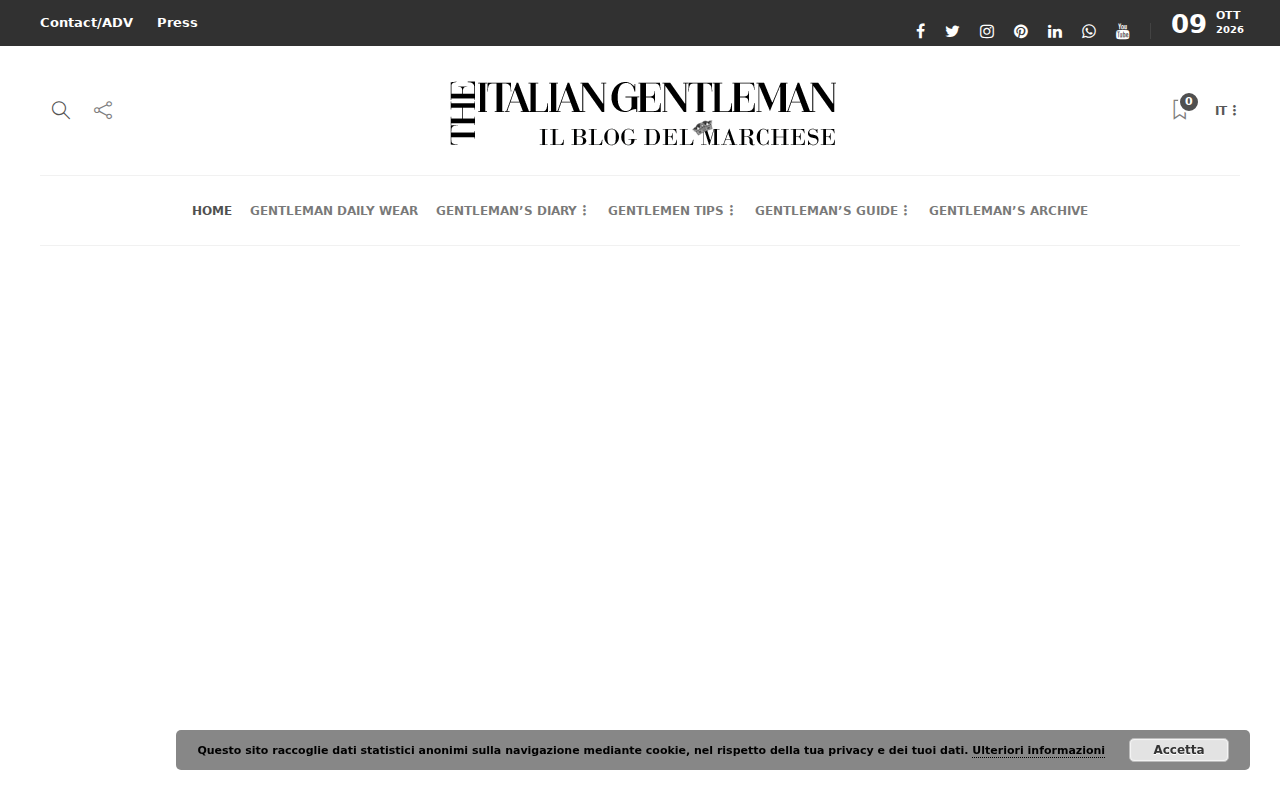Expand the IT language selector
The height and width of the screenshot is (800, 1280).
click(1227, 111)
